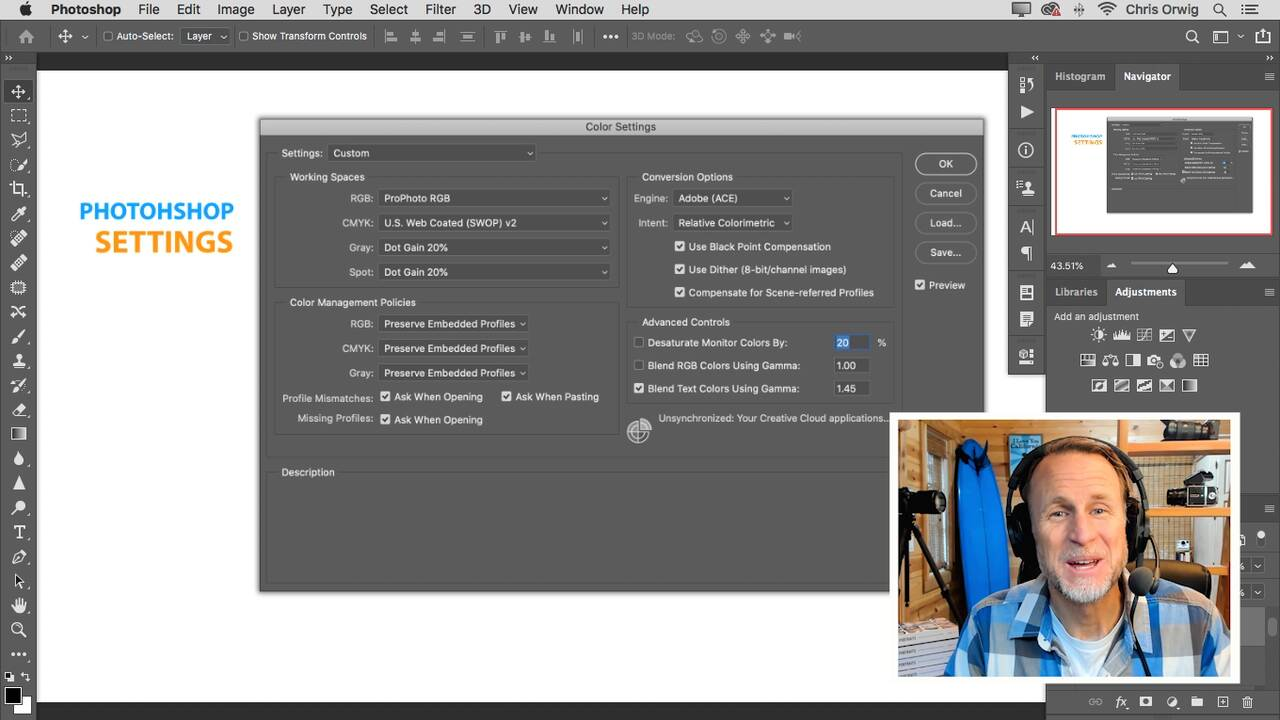Image resolution: width=1280 pixels, height=720 pixels.
Task: Swap foreground and background colors
Action: (27, 677)
